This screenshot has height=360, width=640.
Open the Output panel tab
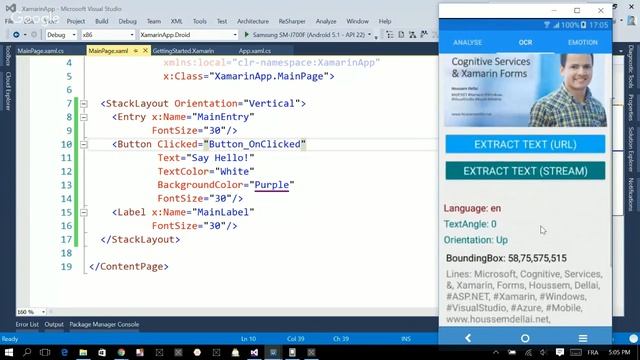pos(54,324)
